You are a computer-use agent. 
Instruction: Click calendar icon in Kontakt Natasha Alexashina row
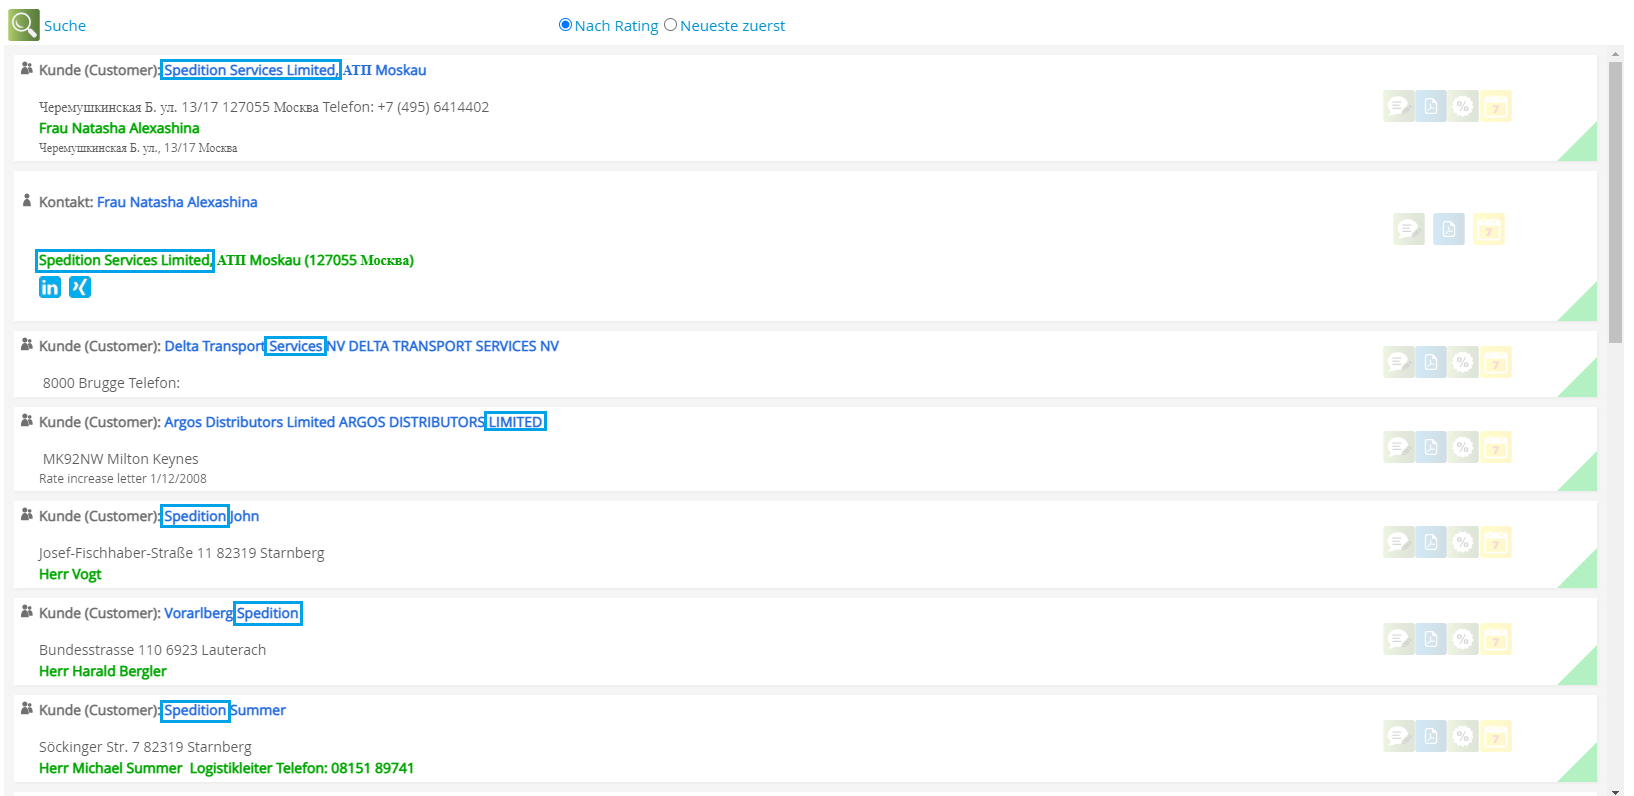tap(1488, 229)
